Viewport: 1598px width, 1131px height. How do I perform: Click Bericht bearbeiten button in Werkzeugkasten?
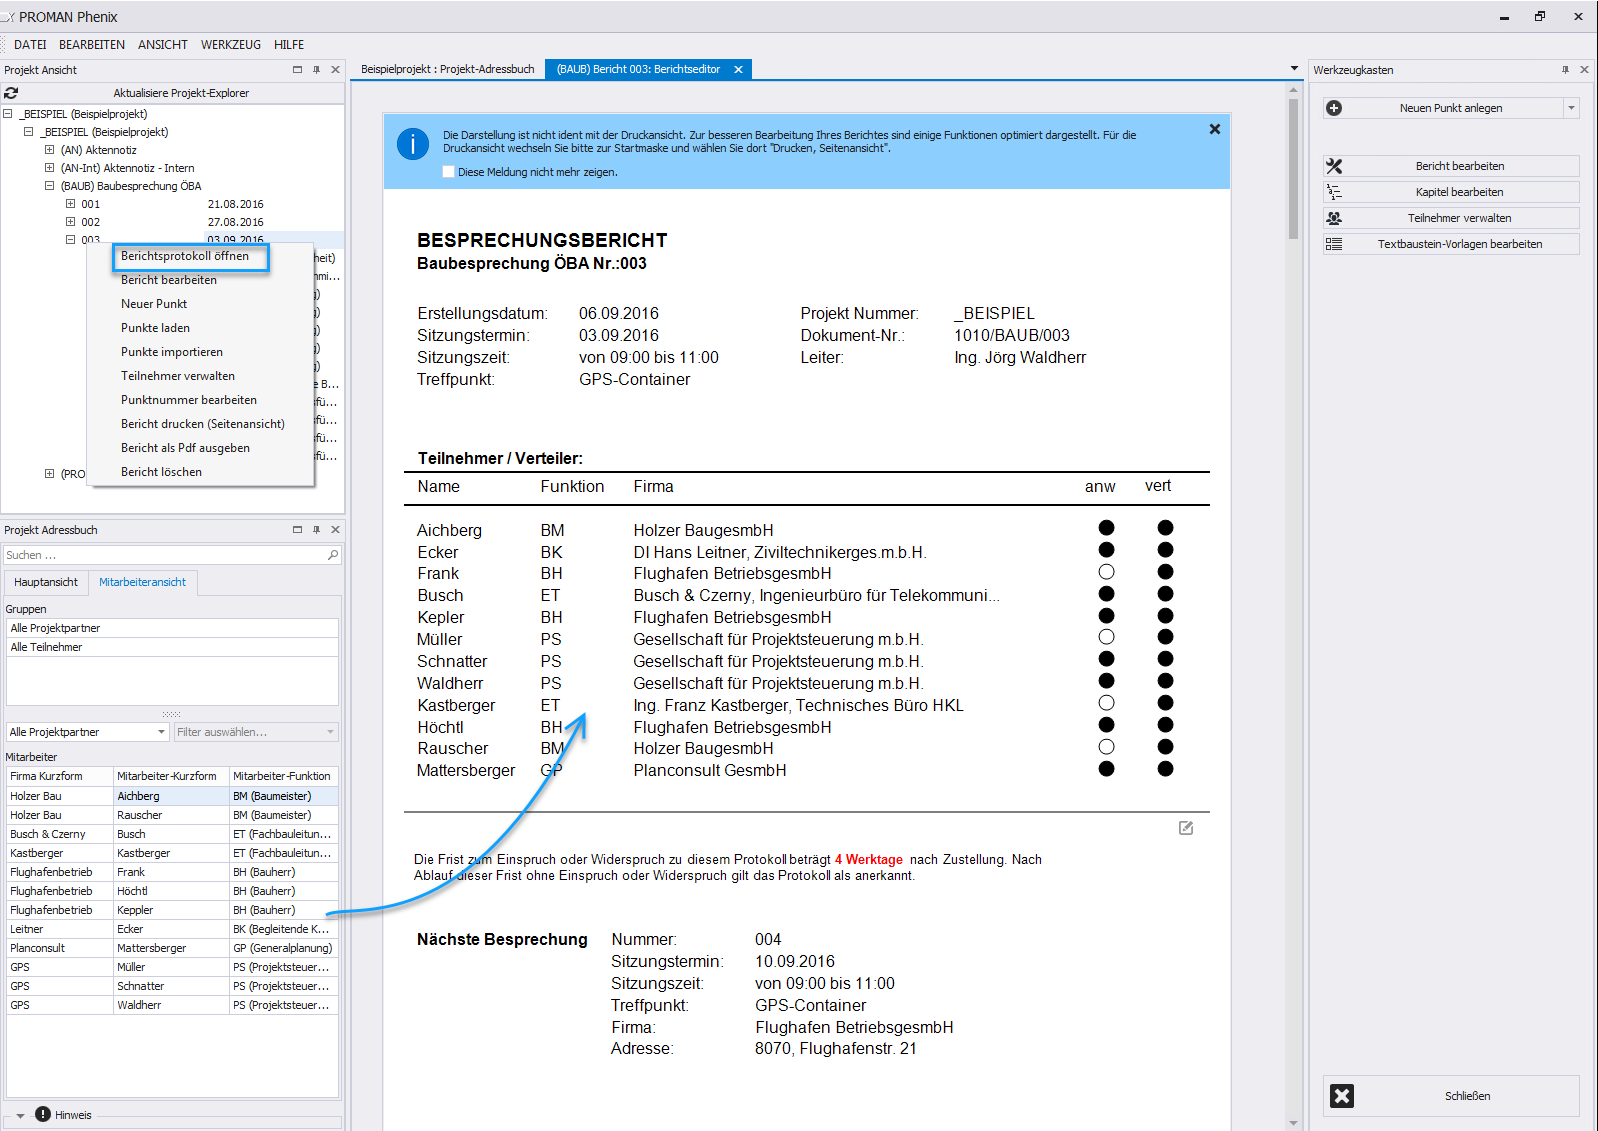coord(1451,166)
